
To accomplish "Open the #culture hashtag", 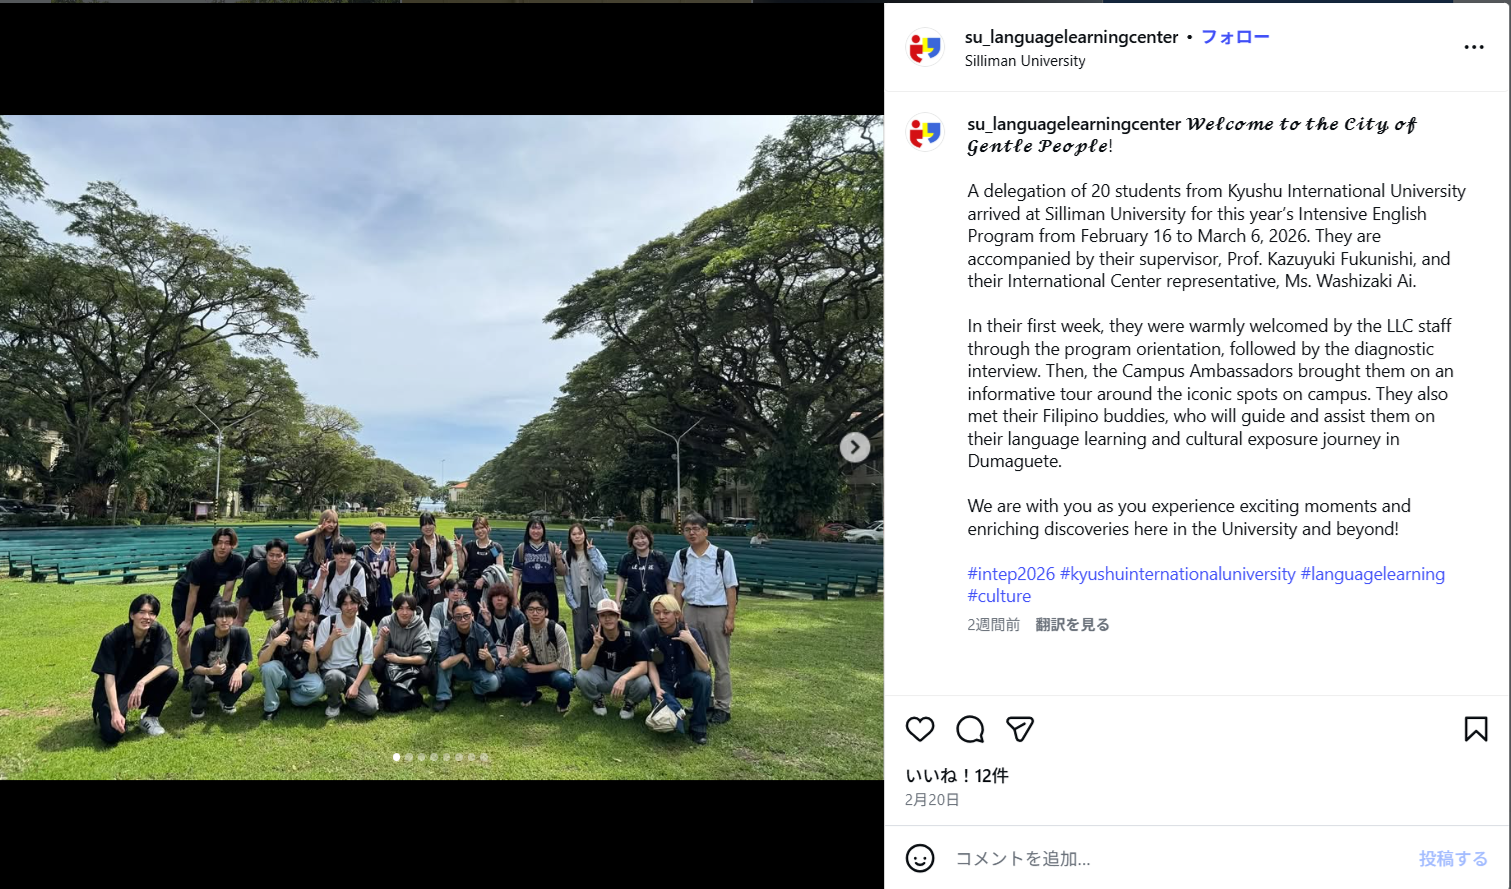I will (x=999, y=596).
